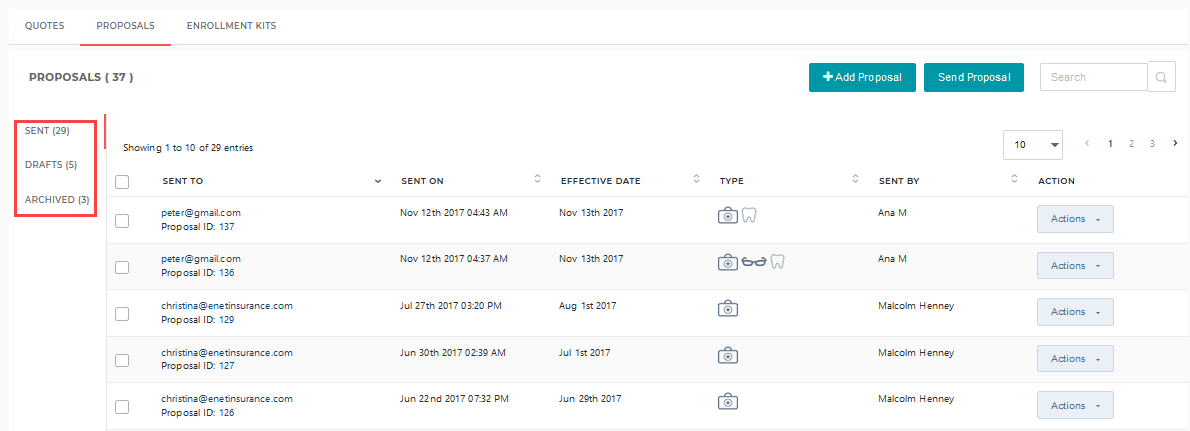Screen dimensions: 1190x431
Task: Click medical kit icon for Proposal ID 136
Action: (x=728, y=263)
